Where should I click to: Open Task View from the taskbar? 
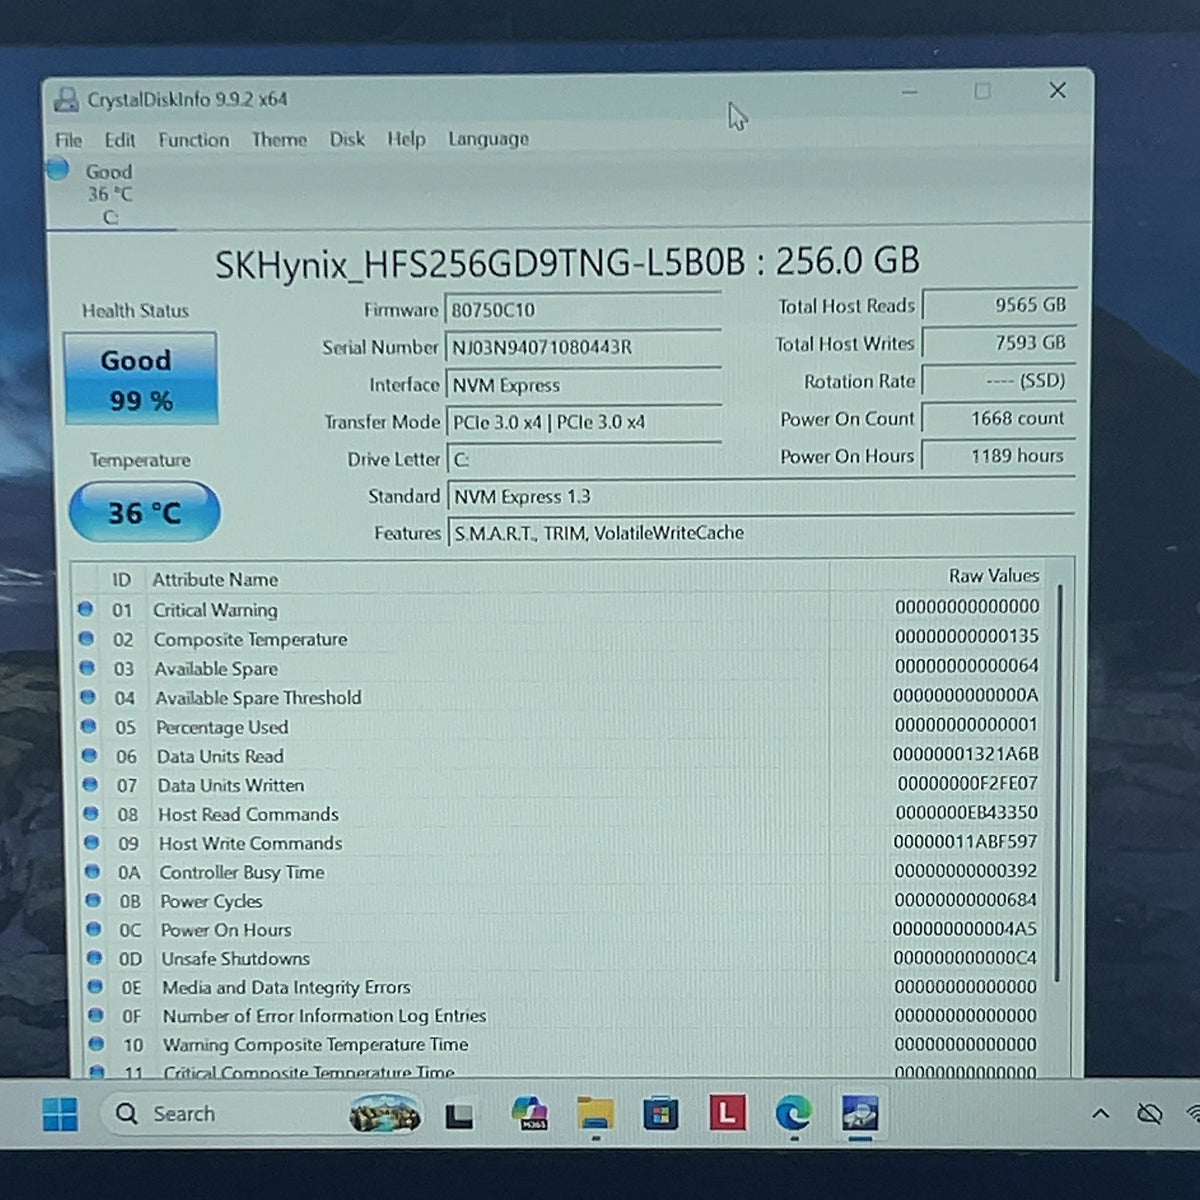(x=459, y=1114)
